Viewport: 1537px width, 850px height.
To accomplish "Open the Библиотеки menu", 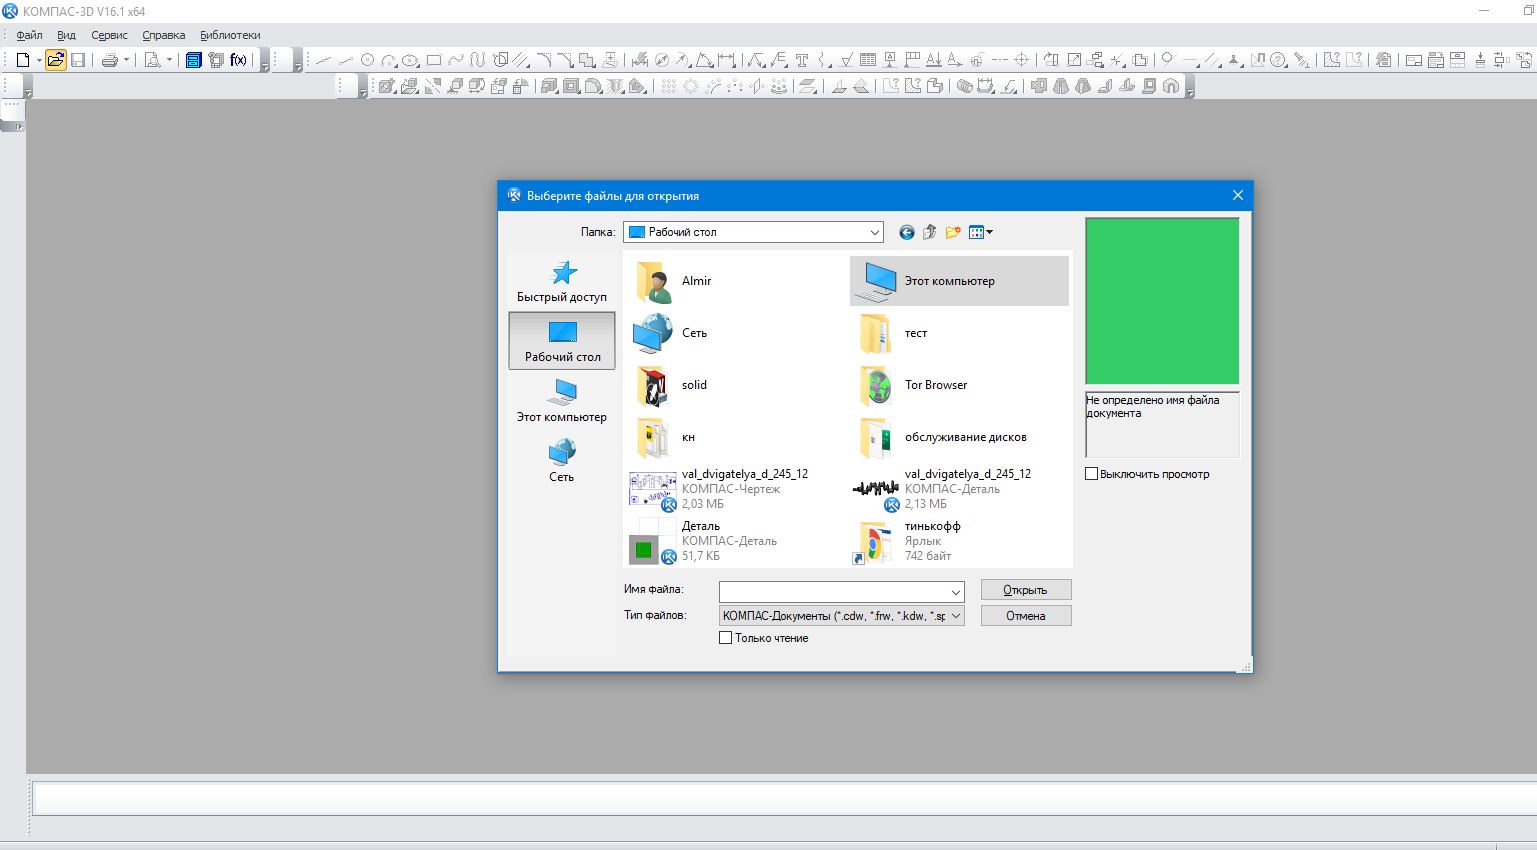I will (x=230, y=35).
